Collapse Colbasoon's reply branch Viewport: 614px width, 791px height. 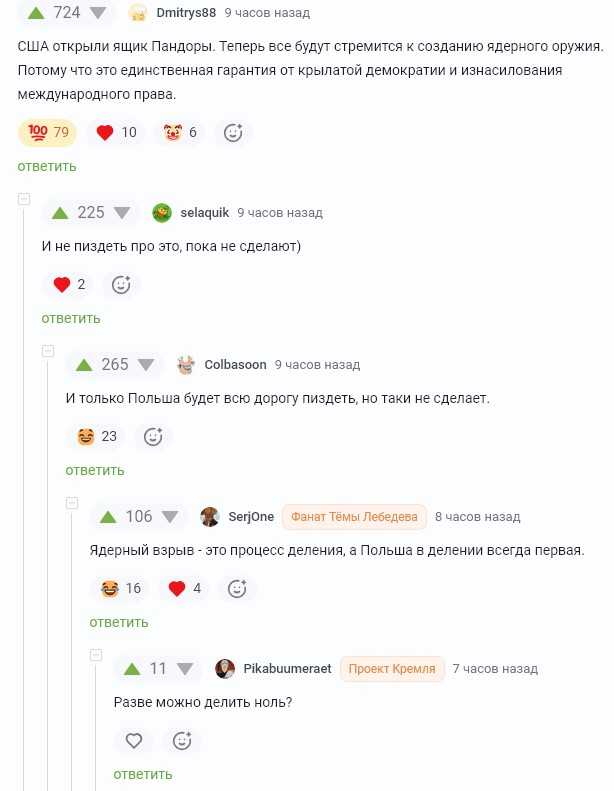coord(48,352)
